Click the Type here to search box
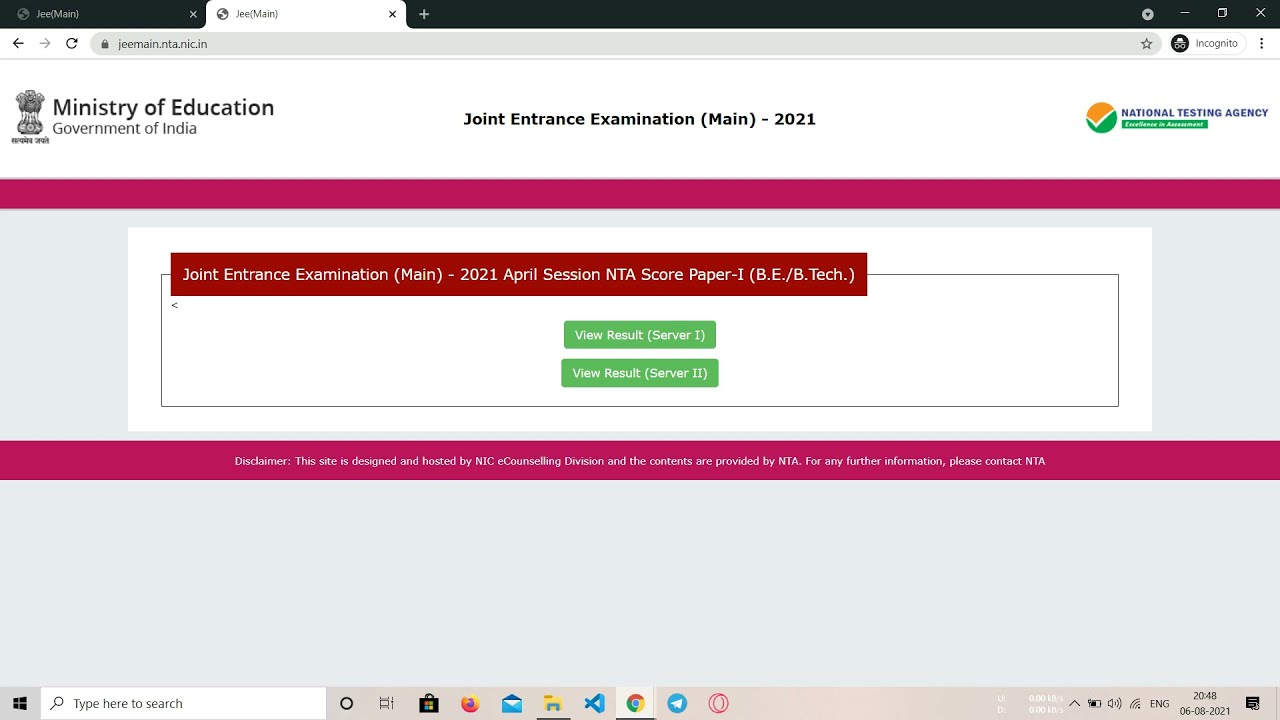The image size is (1280, 720). point(183,703)
